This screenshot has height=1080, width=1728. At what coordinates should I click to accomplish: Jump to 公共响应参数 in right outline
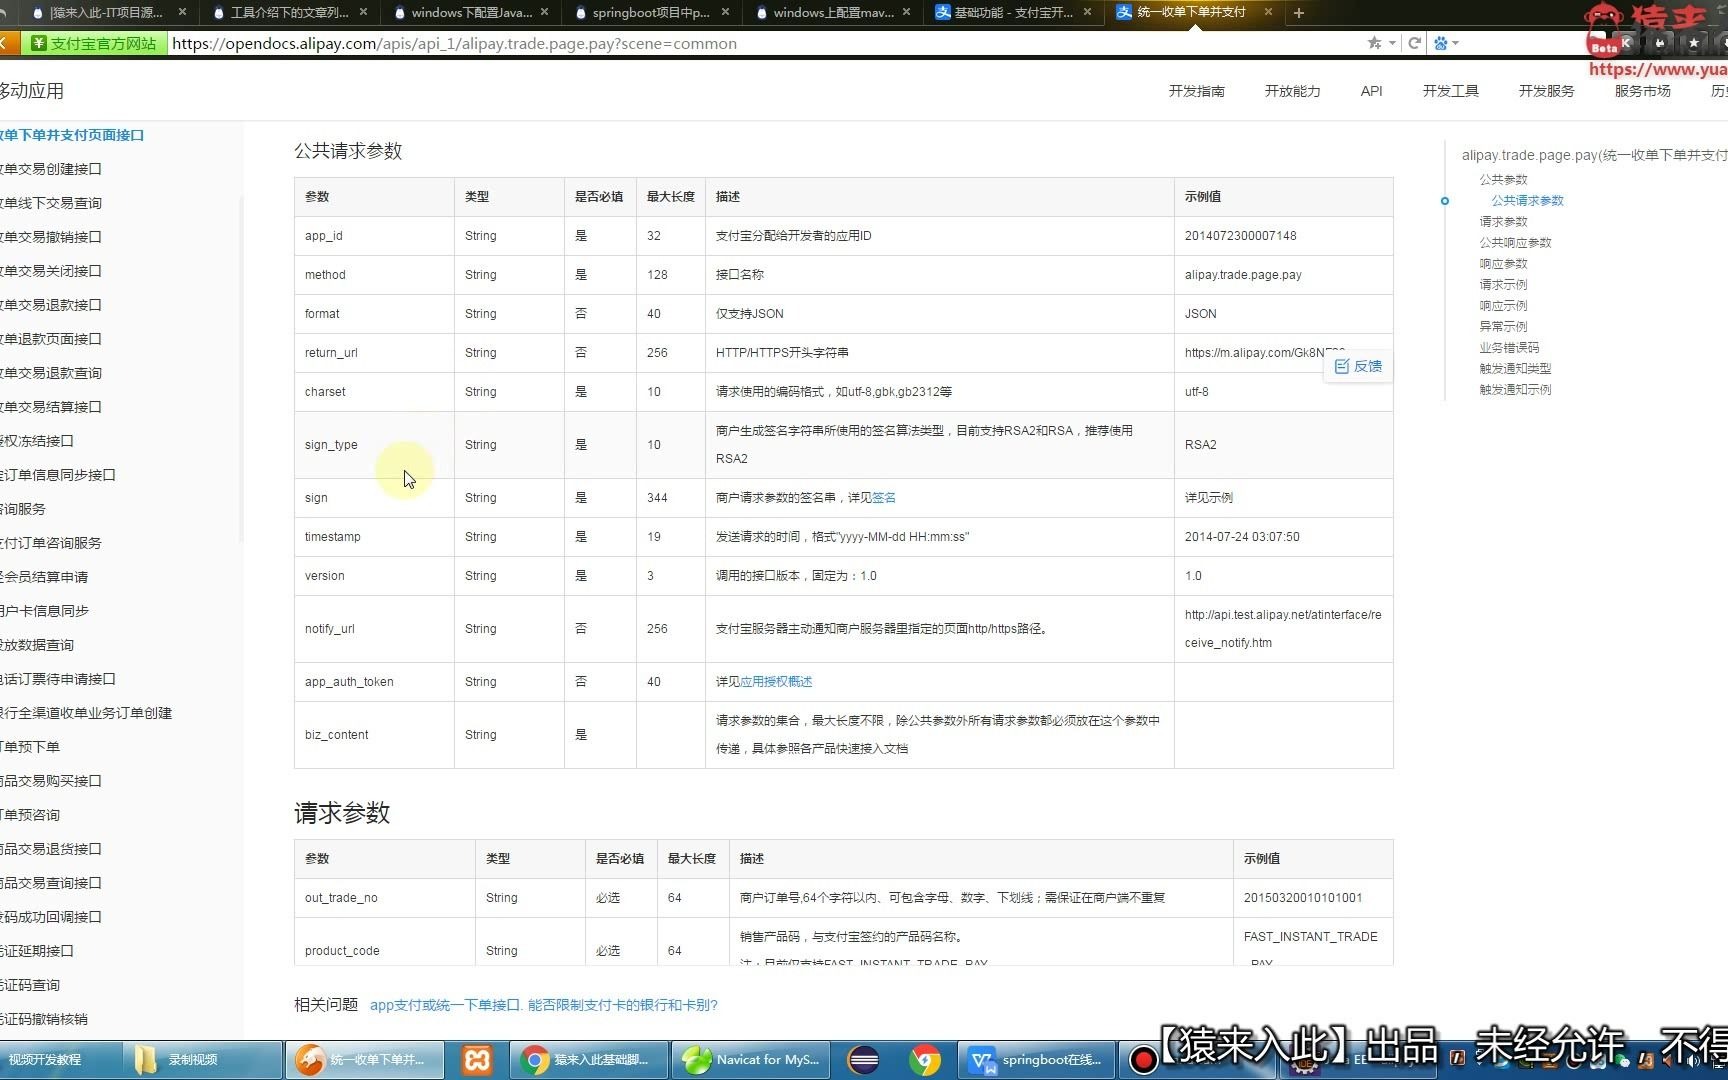(x=1515, y=243)
